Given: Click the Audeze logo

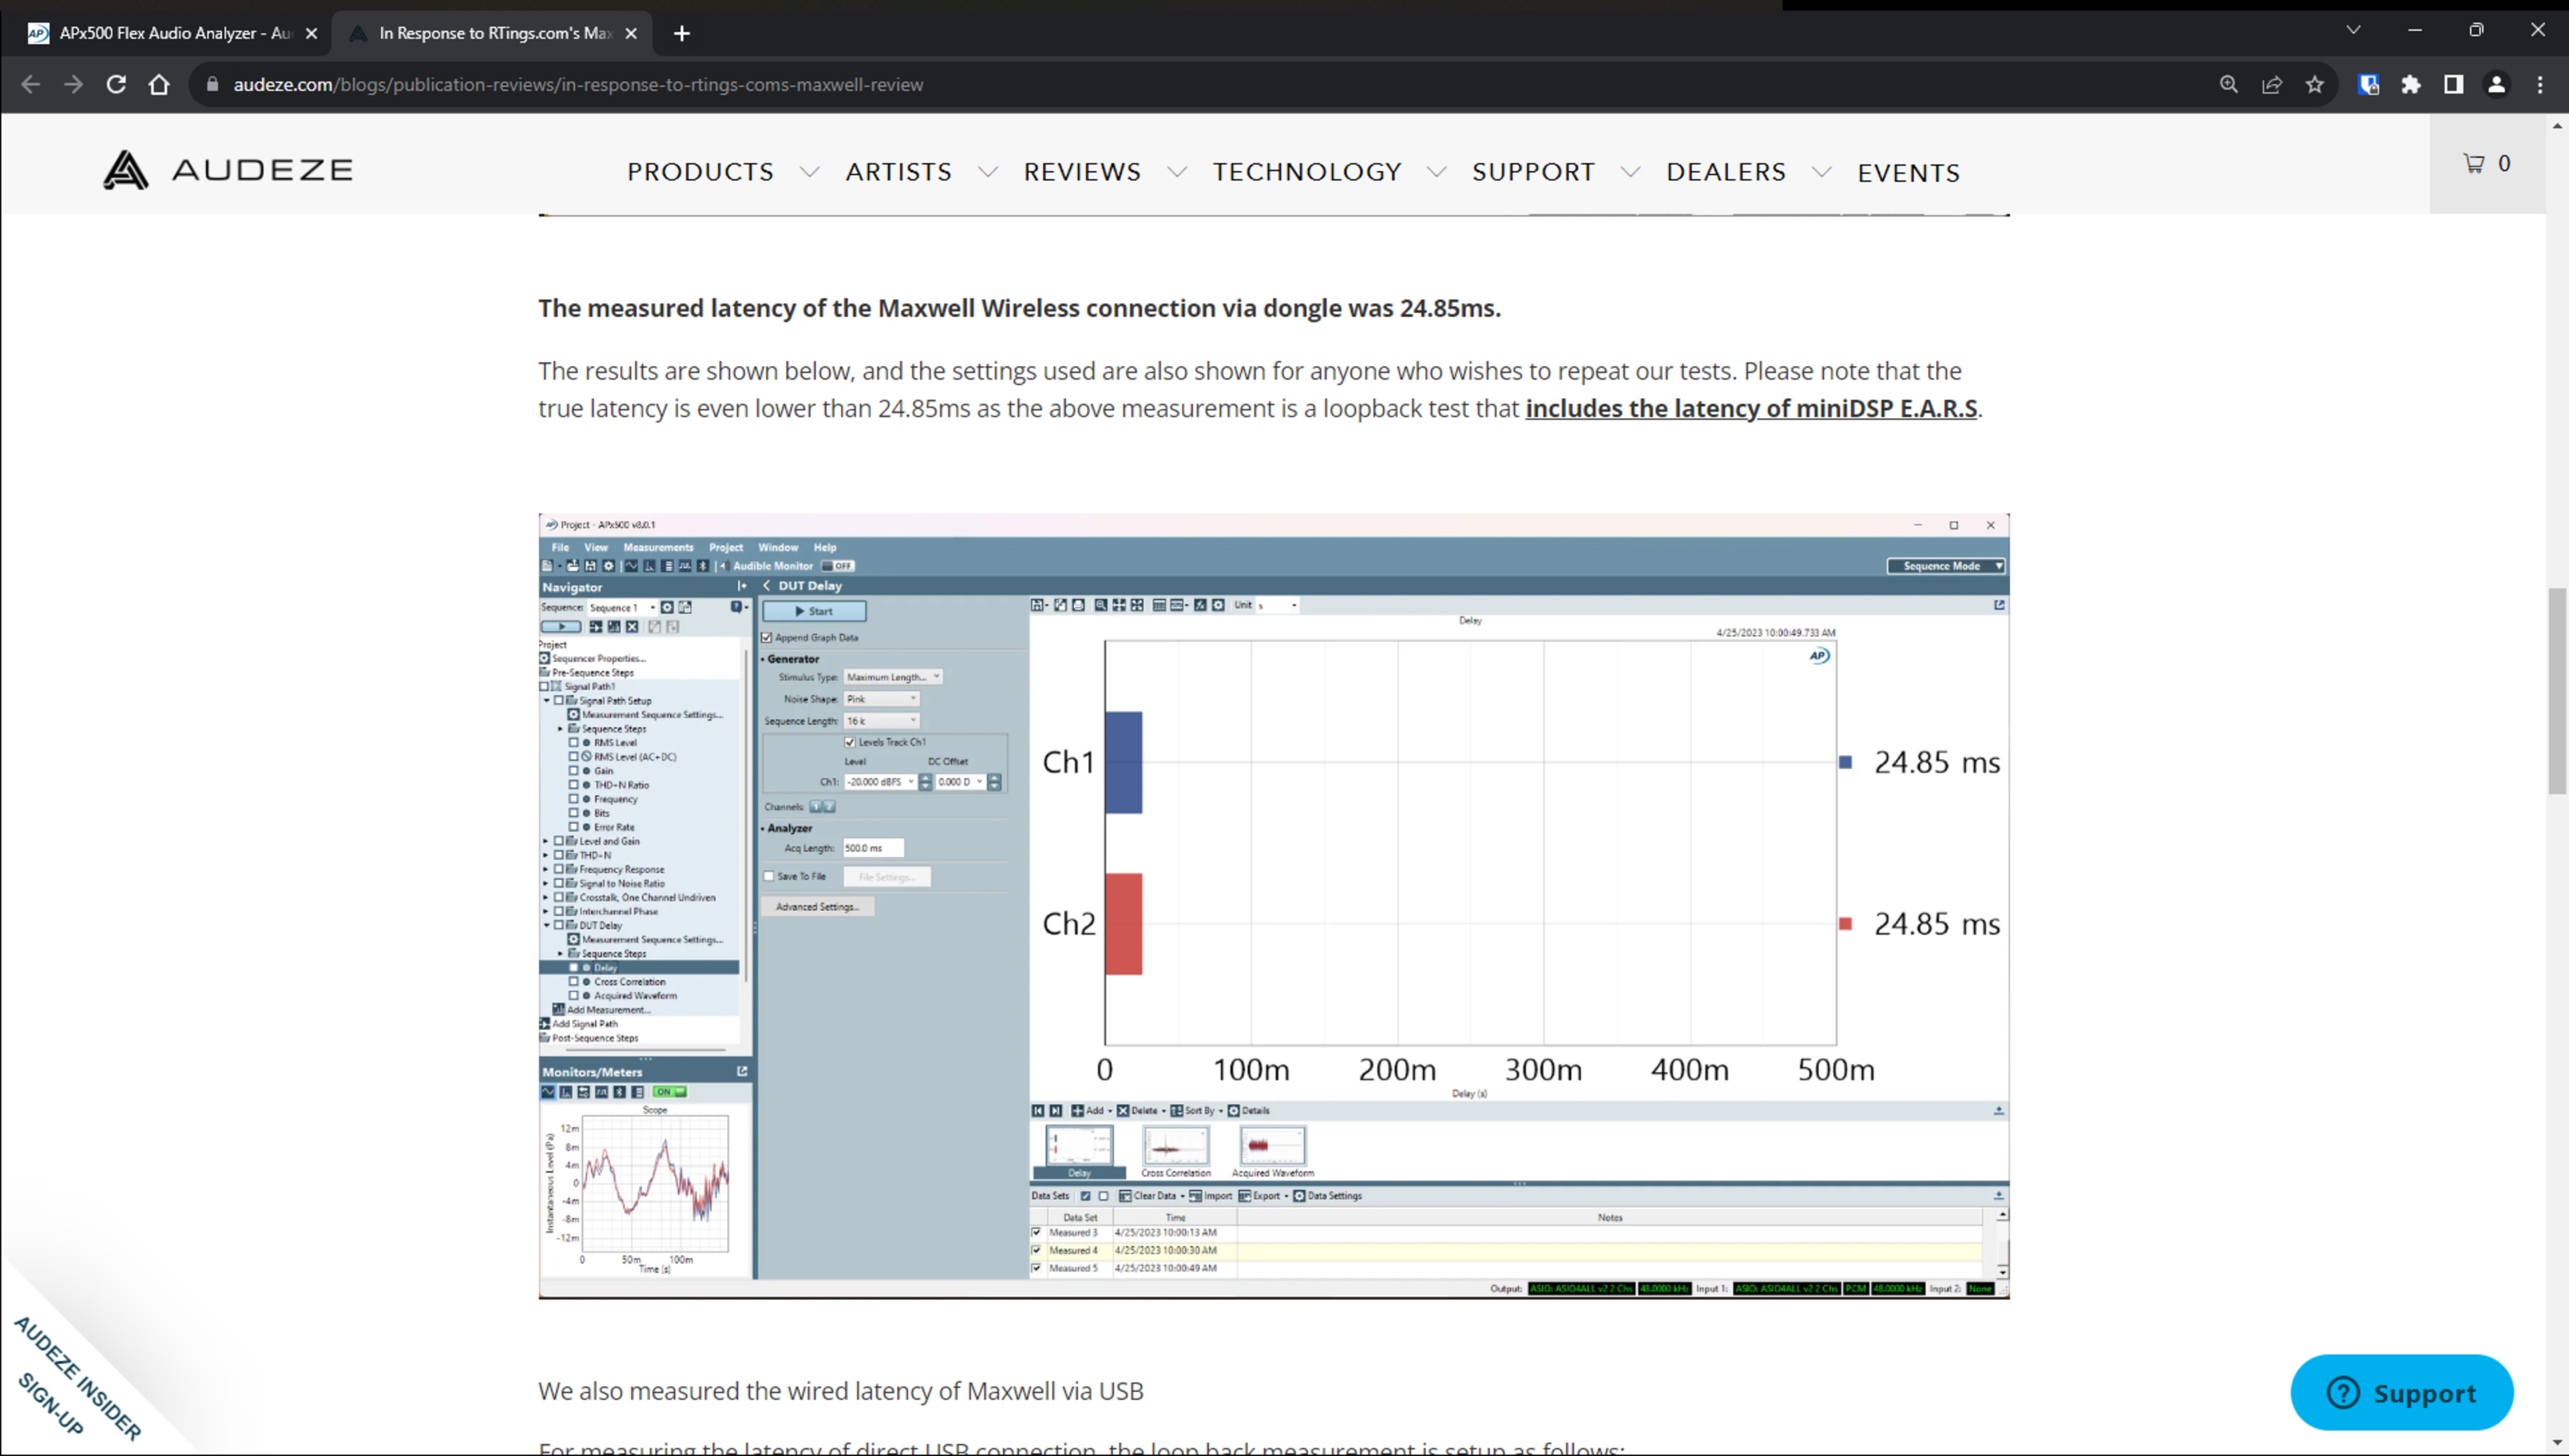Looking at the screenshot, I should coord(228,170).
